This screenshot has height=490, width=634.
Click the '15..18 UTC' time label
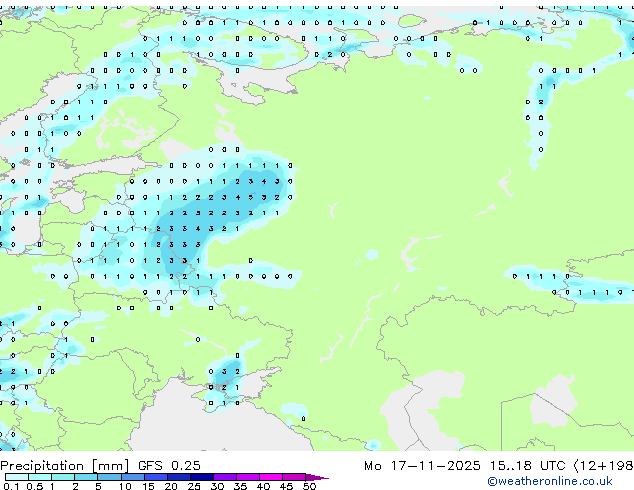click(527, 466)
